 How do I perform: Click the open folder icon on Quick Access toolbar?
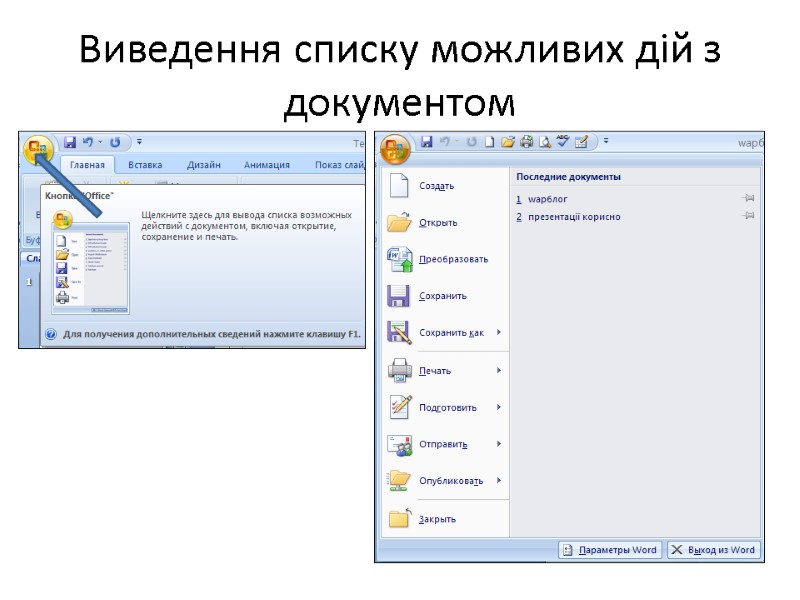pos(508,141)
